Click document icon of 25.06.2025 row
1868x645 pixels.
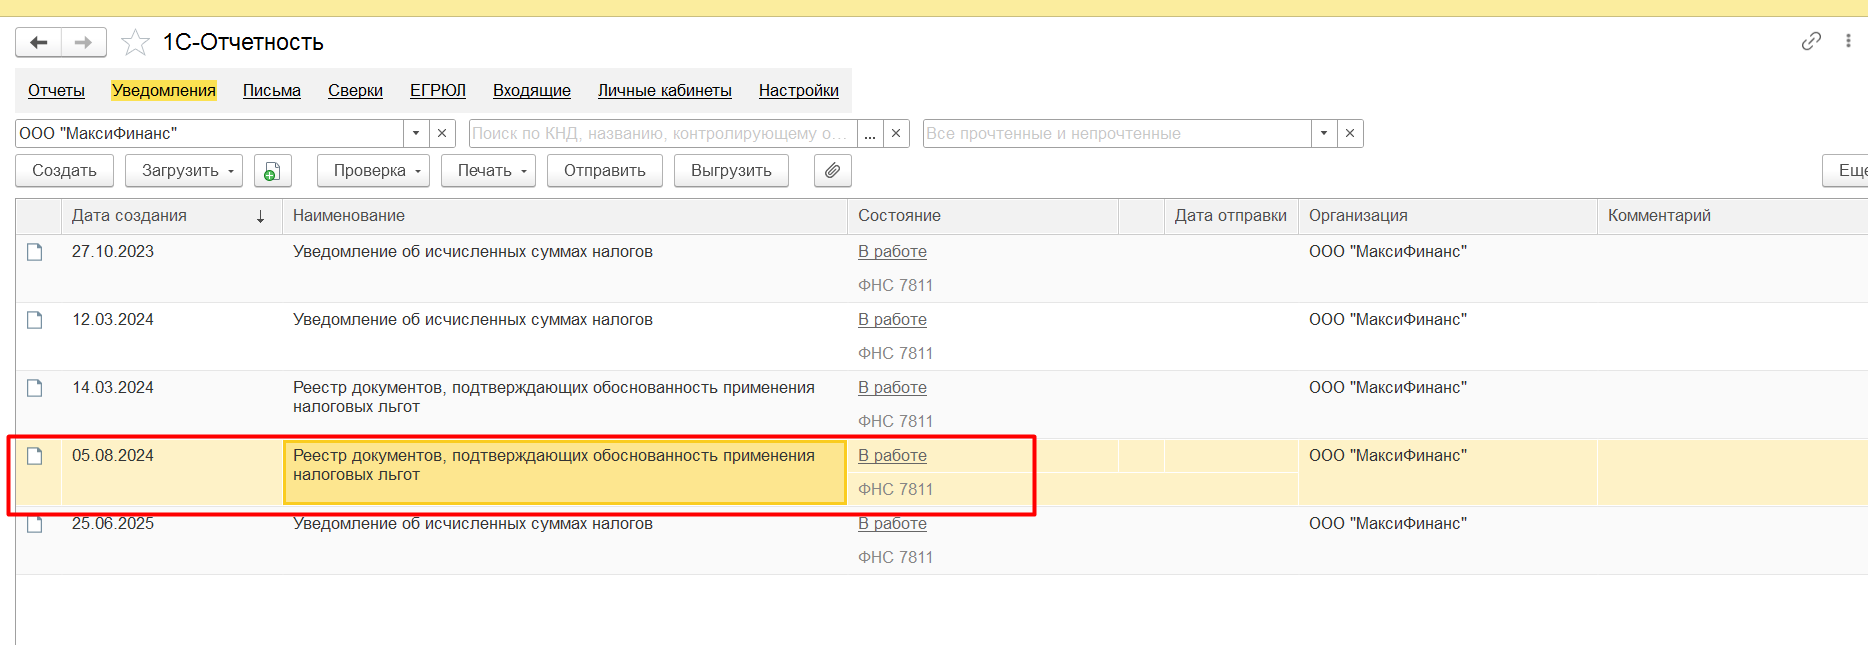35,524
